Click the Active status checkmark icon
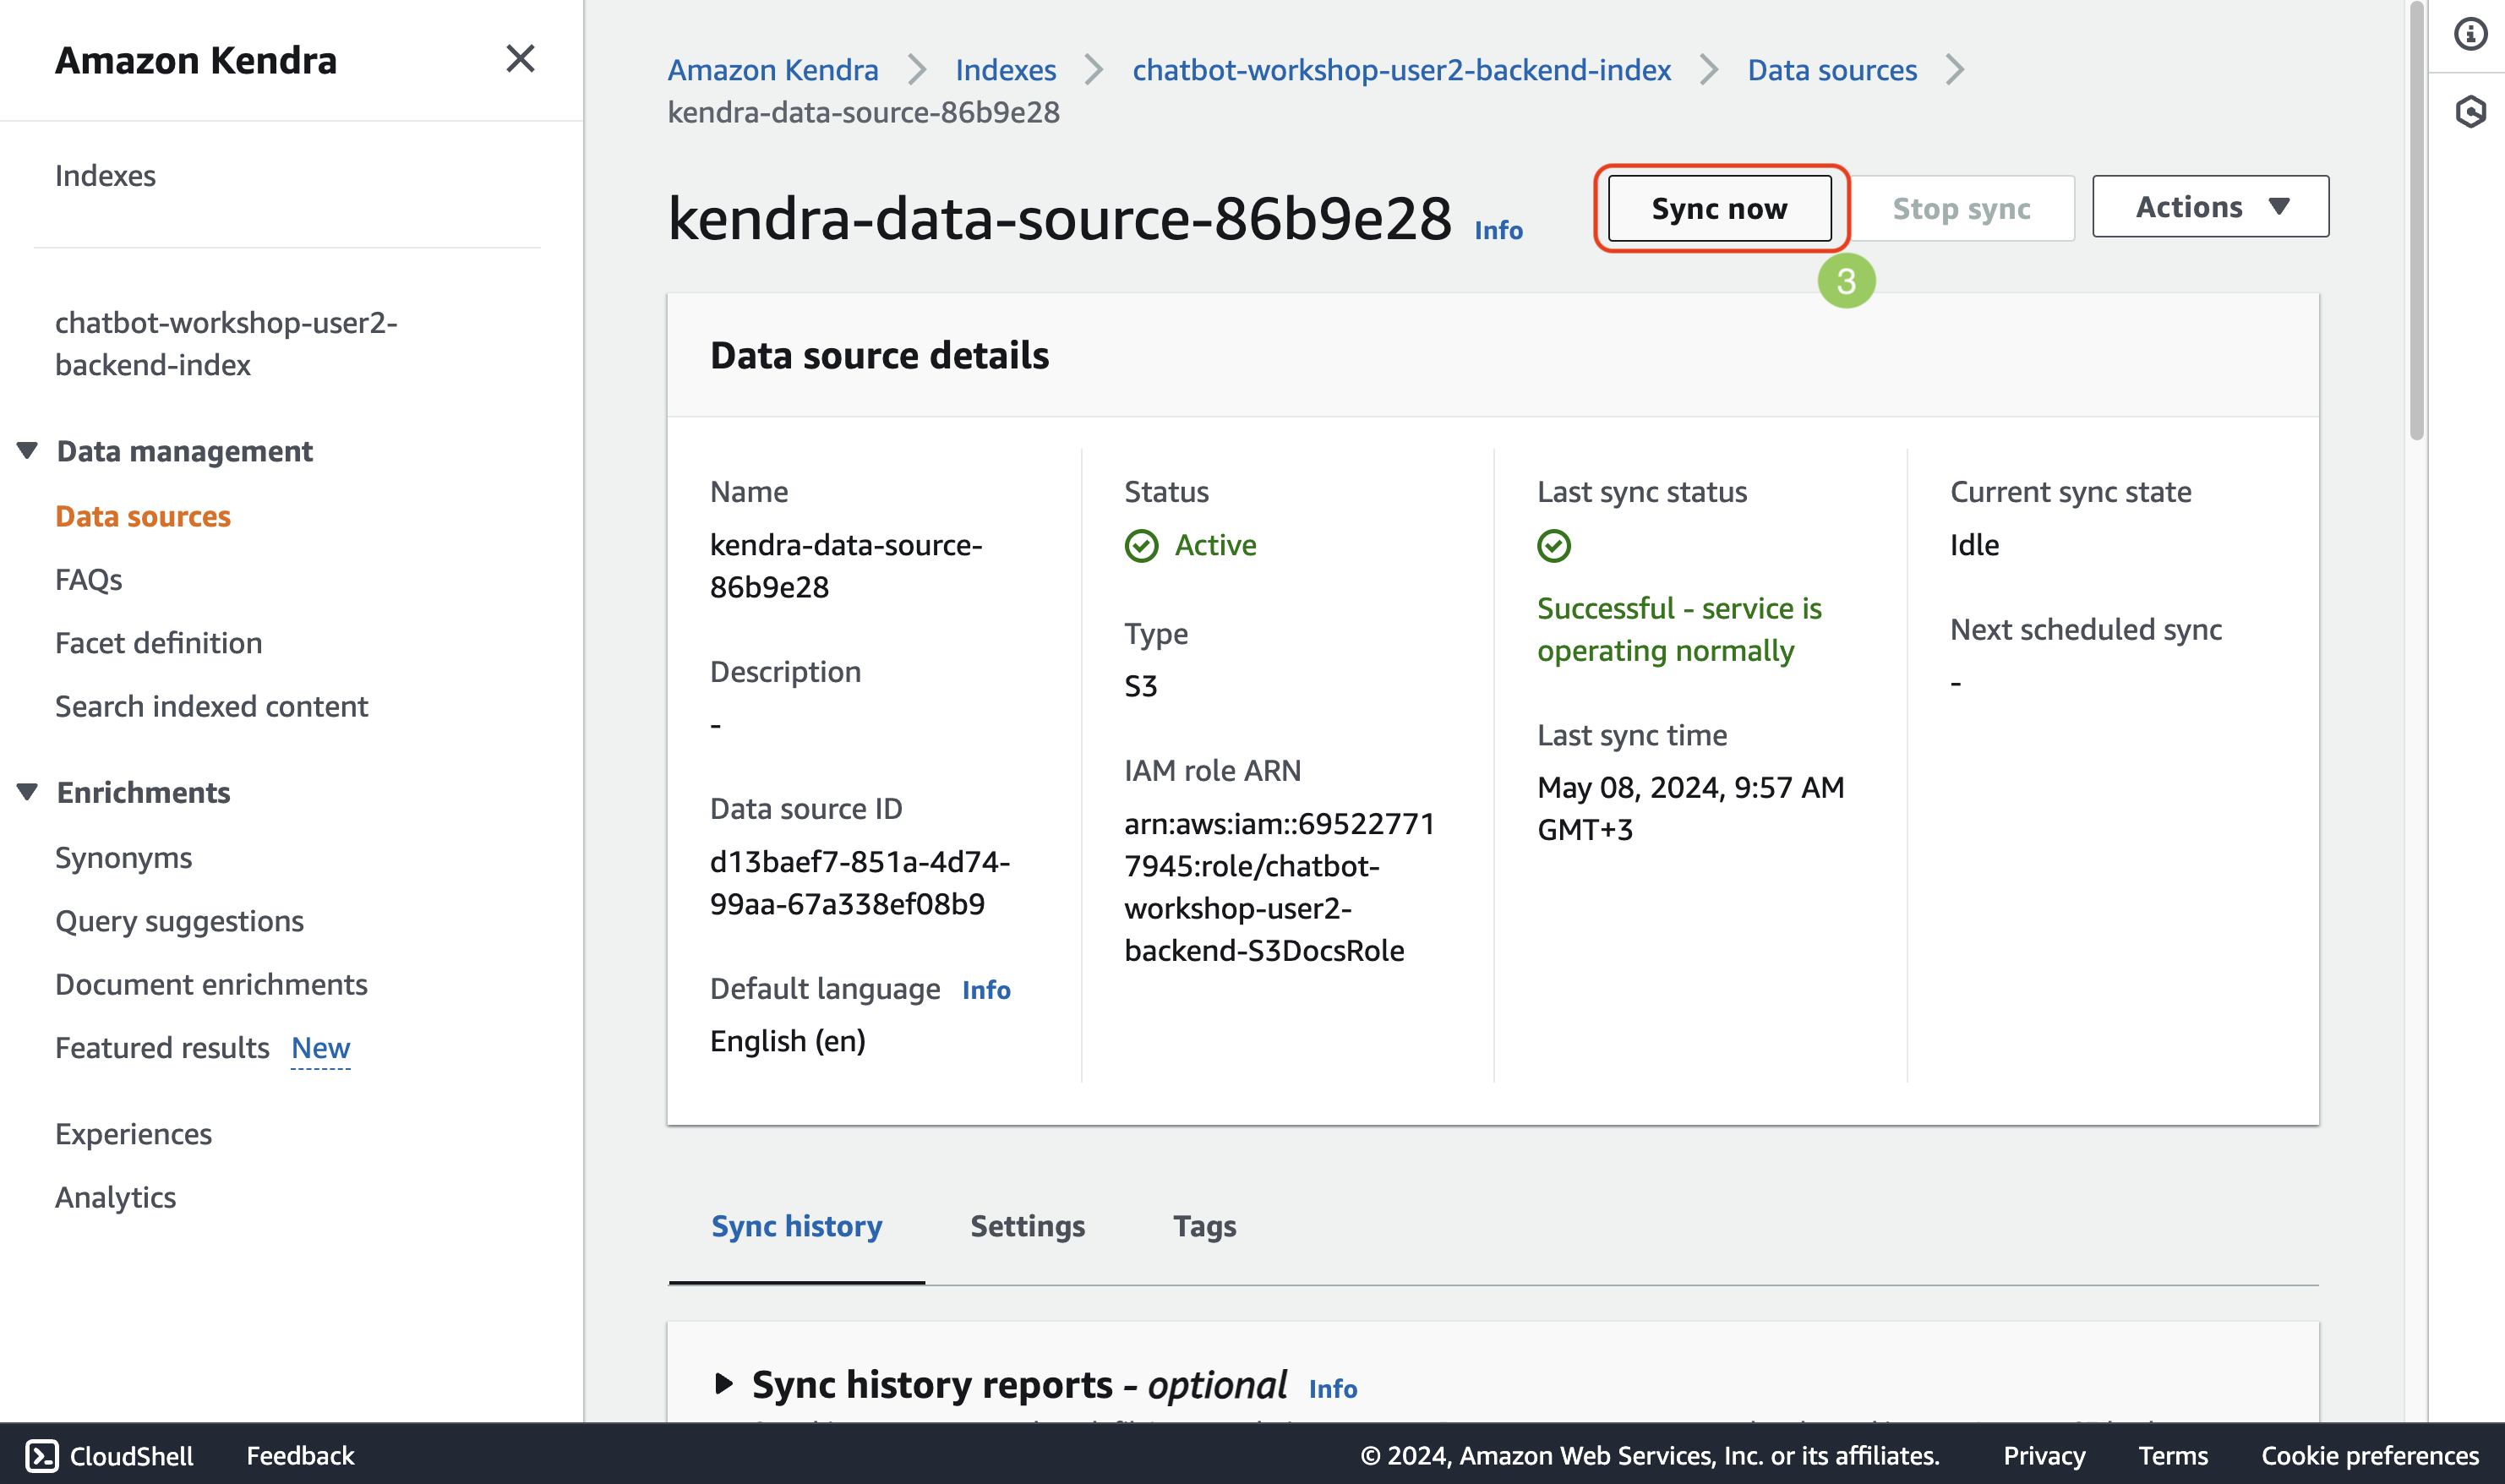The width and height of the screenshot is (2505, 1484). (x=1141, y=546)
